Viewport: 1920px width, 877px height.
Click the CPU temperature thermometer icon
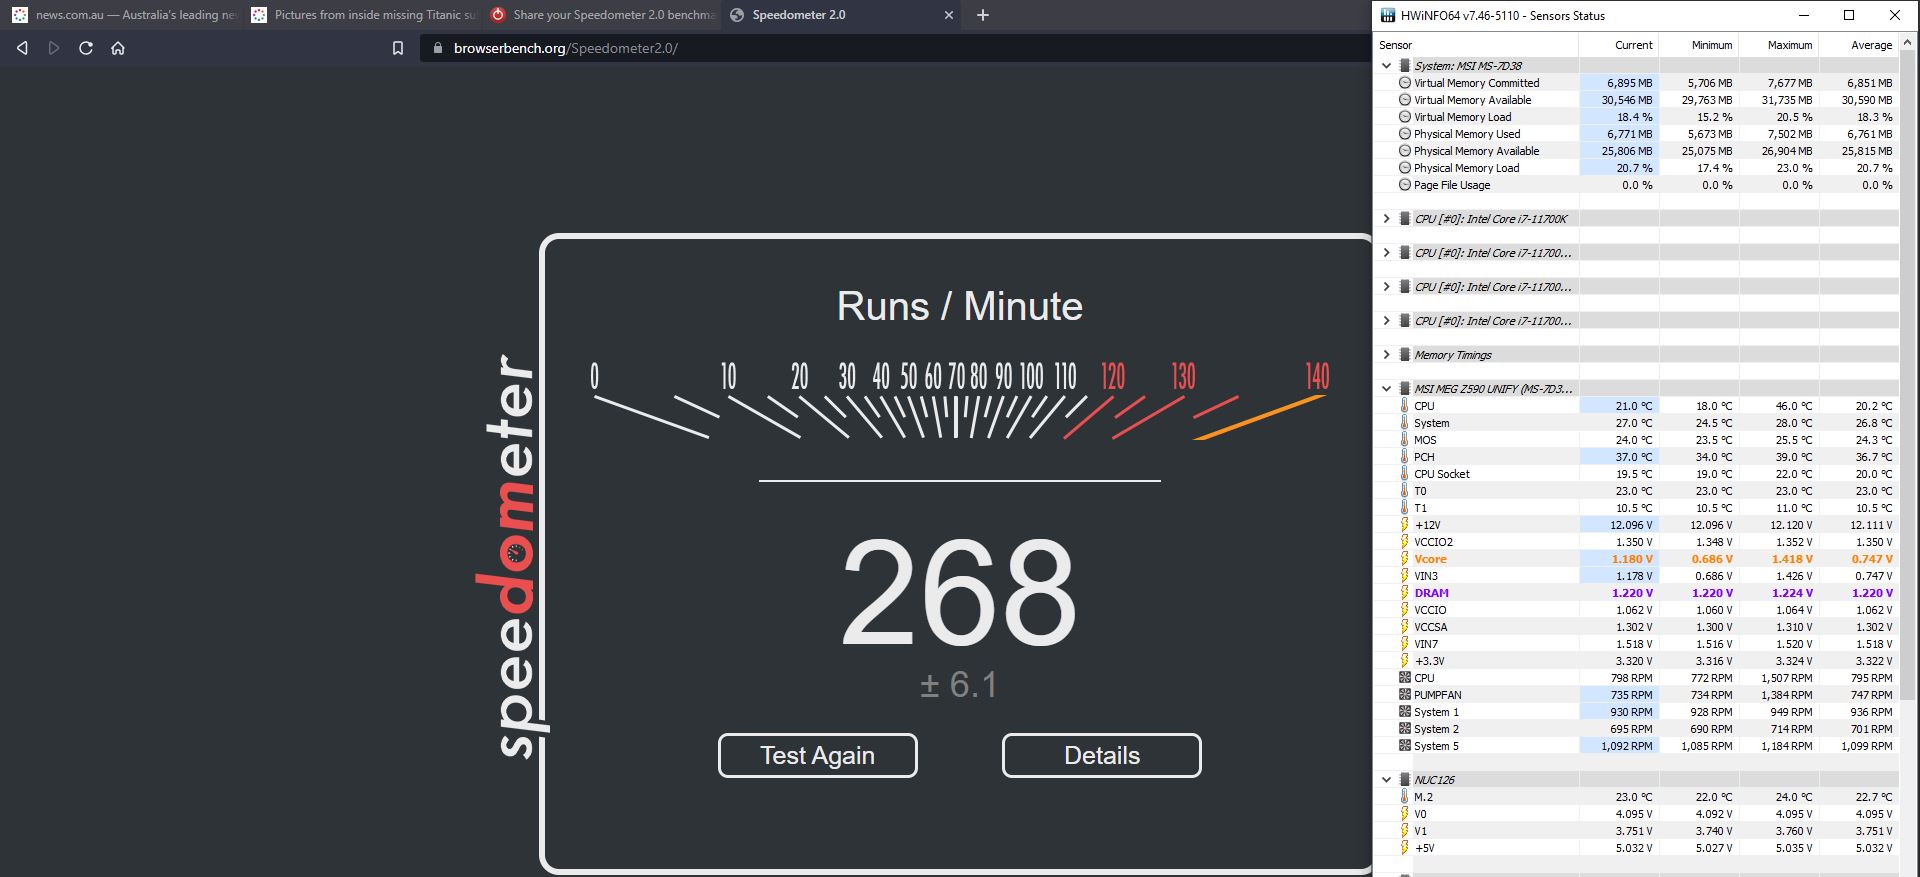pyautogui.click(x=1405, y=406)
